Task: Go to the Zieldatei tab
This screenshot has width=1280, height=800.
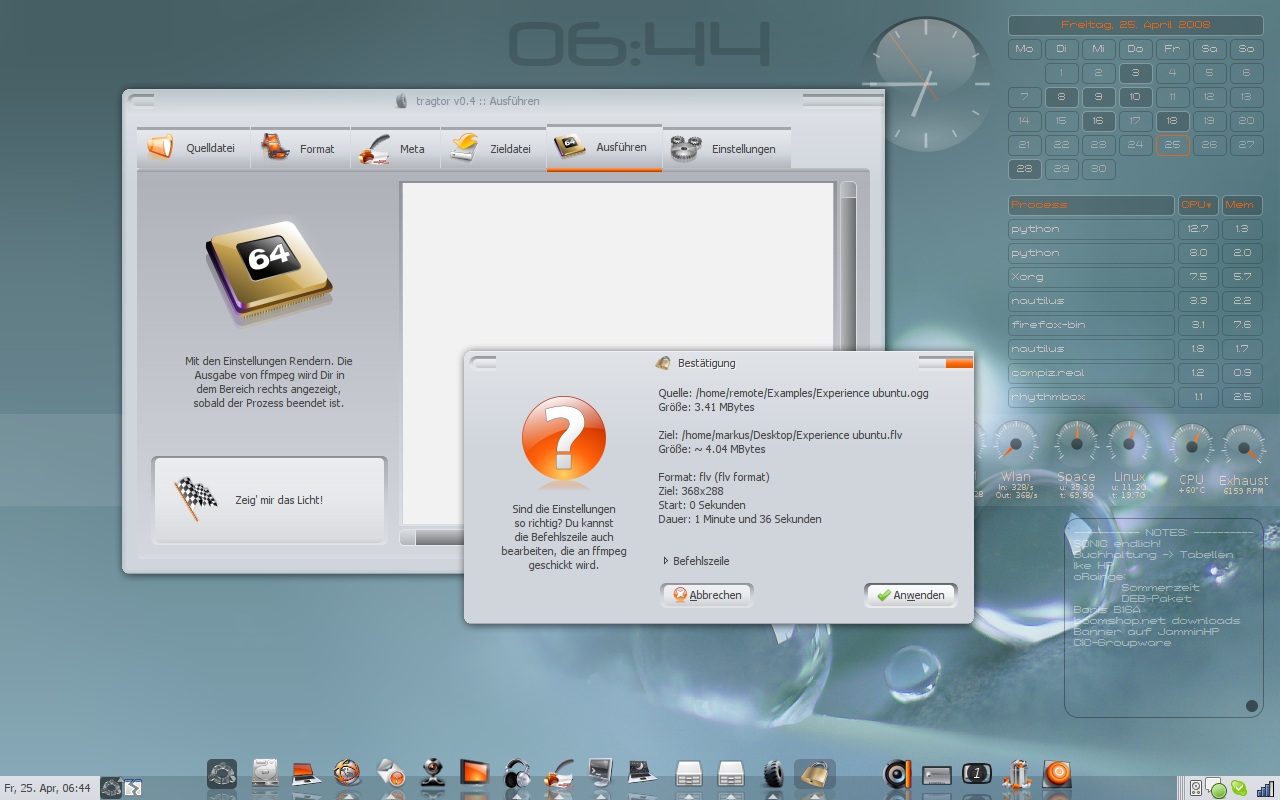Action: coord(493,148)
